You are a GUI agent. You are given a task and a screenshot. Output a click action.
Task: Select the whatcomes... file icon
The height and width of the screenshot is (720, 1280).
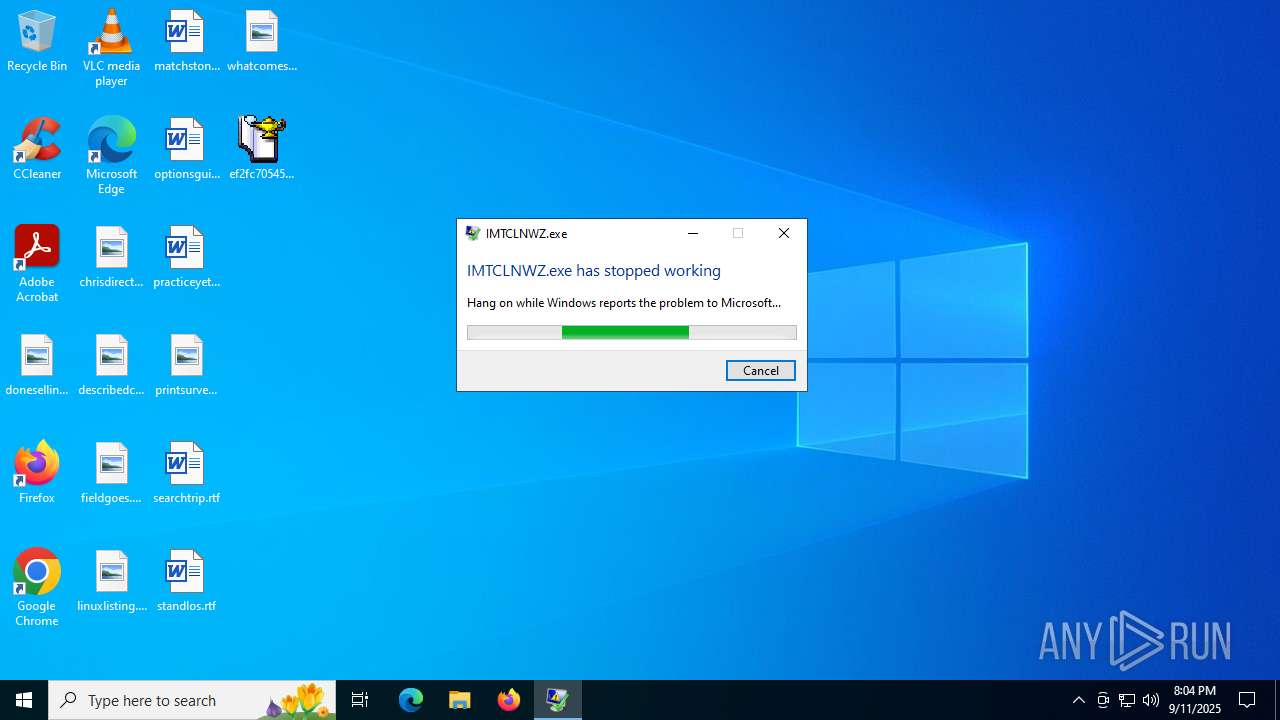tap(262, 42)
